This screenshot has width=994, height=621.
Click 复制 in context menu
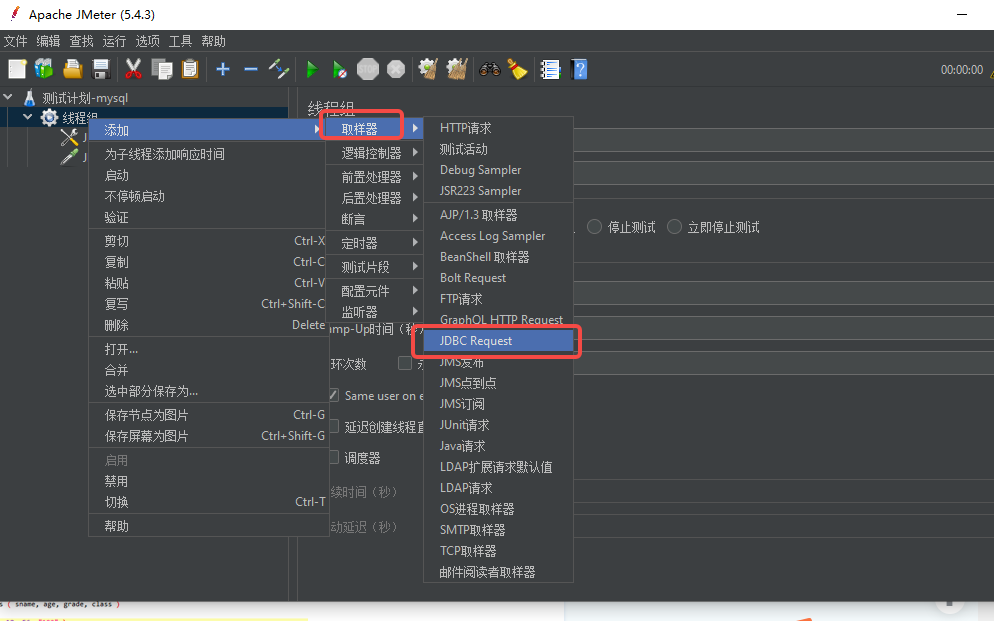208,262
